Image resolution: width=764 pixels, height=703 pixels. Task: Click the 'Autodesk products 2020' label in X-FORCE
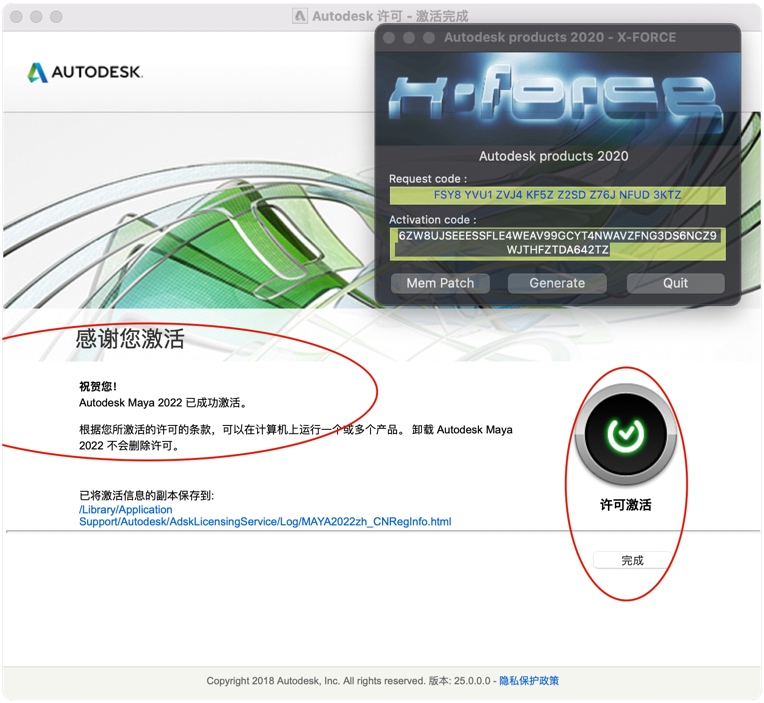(554, 156)
